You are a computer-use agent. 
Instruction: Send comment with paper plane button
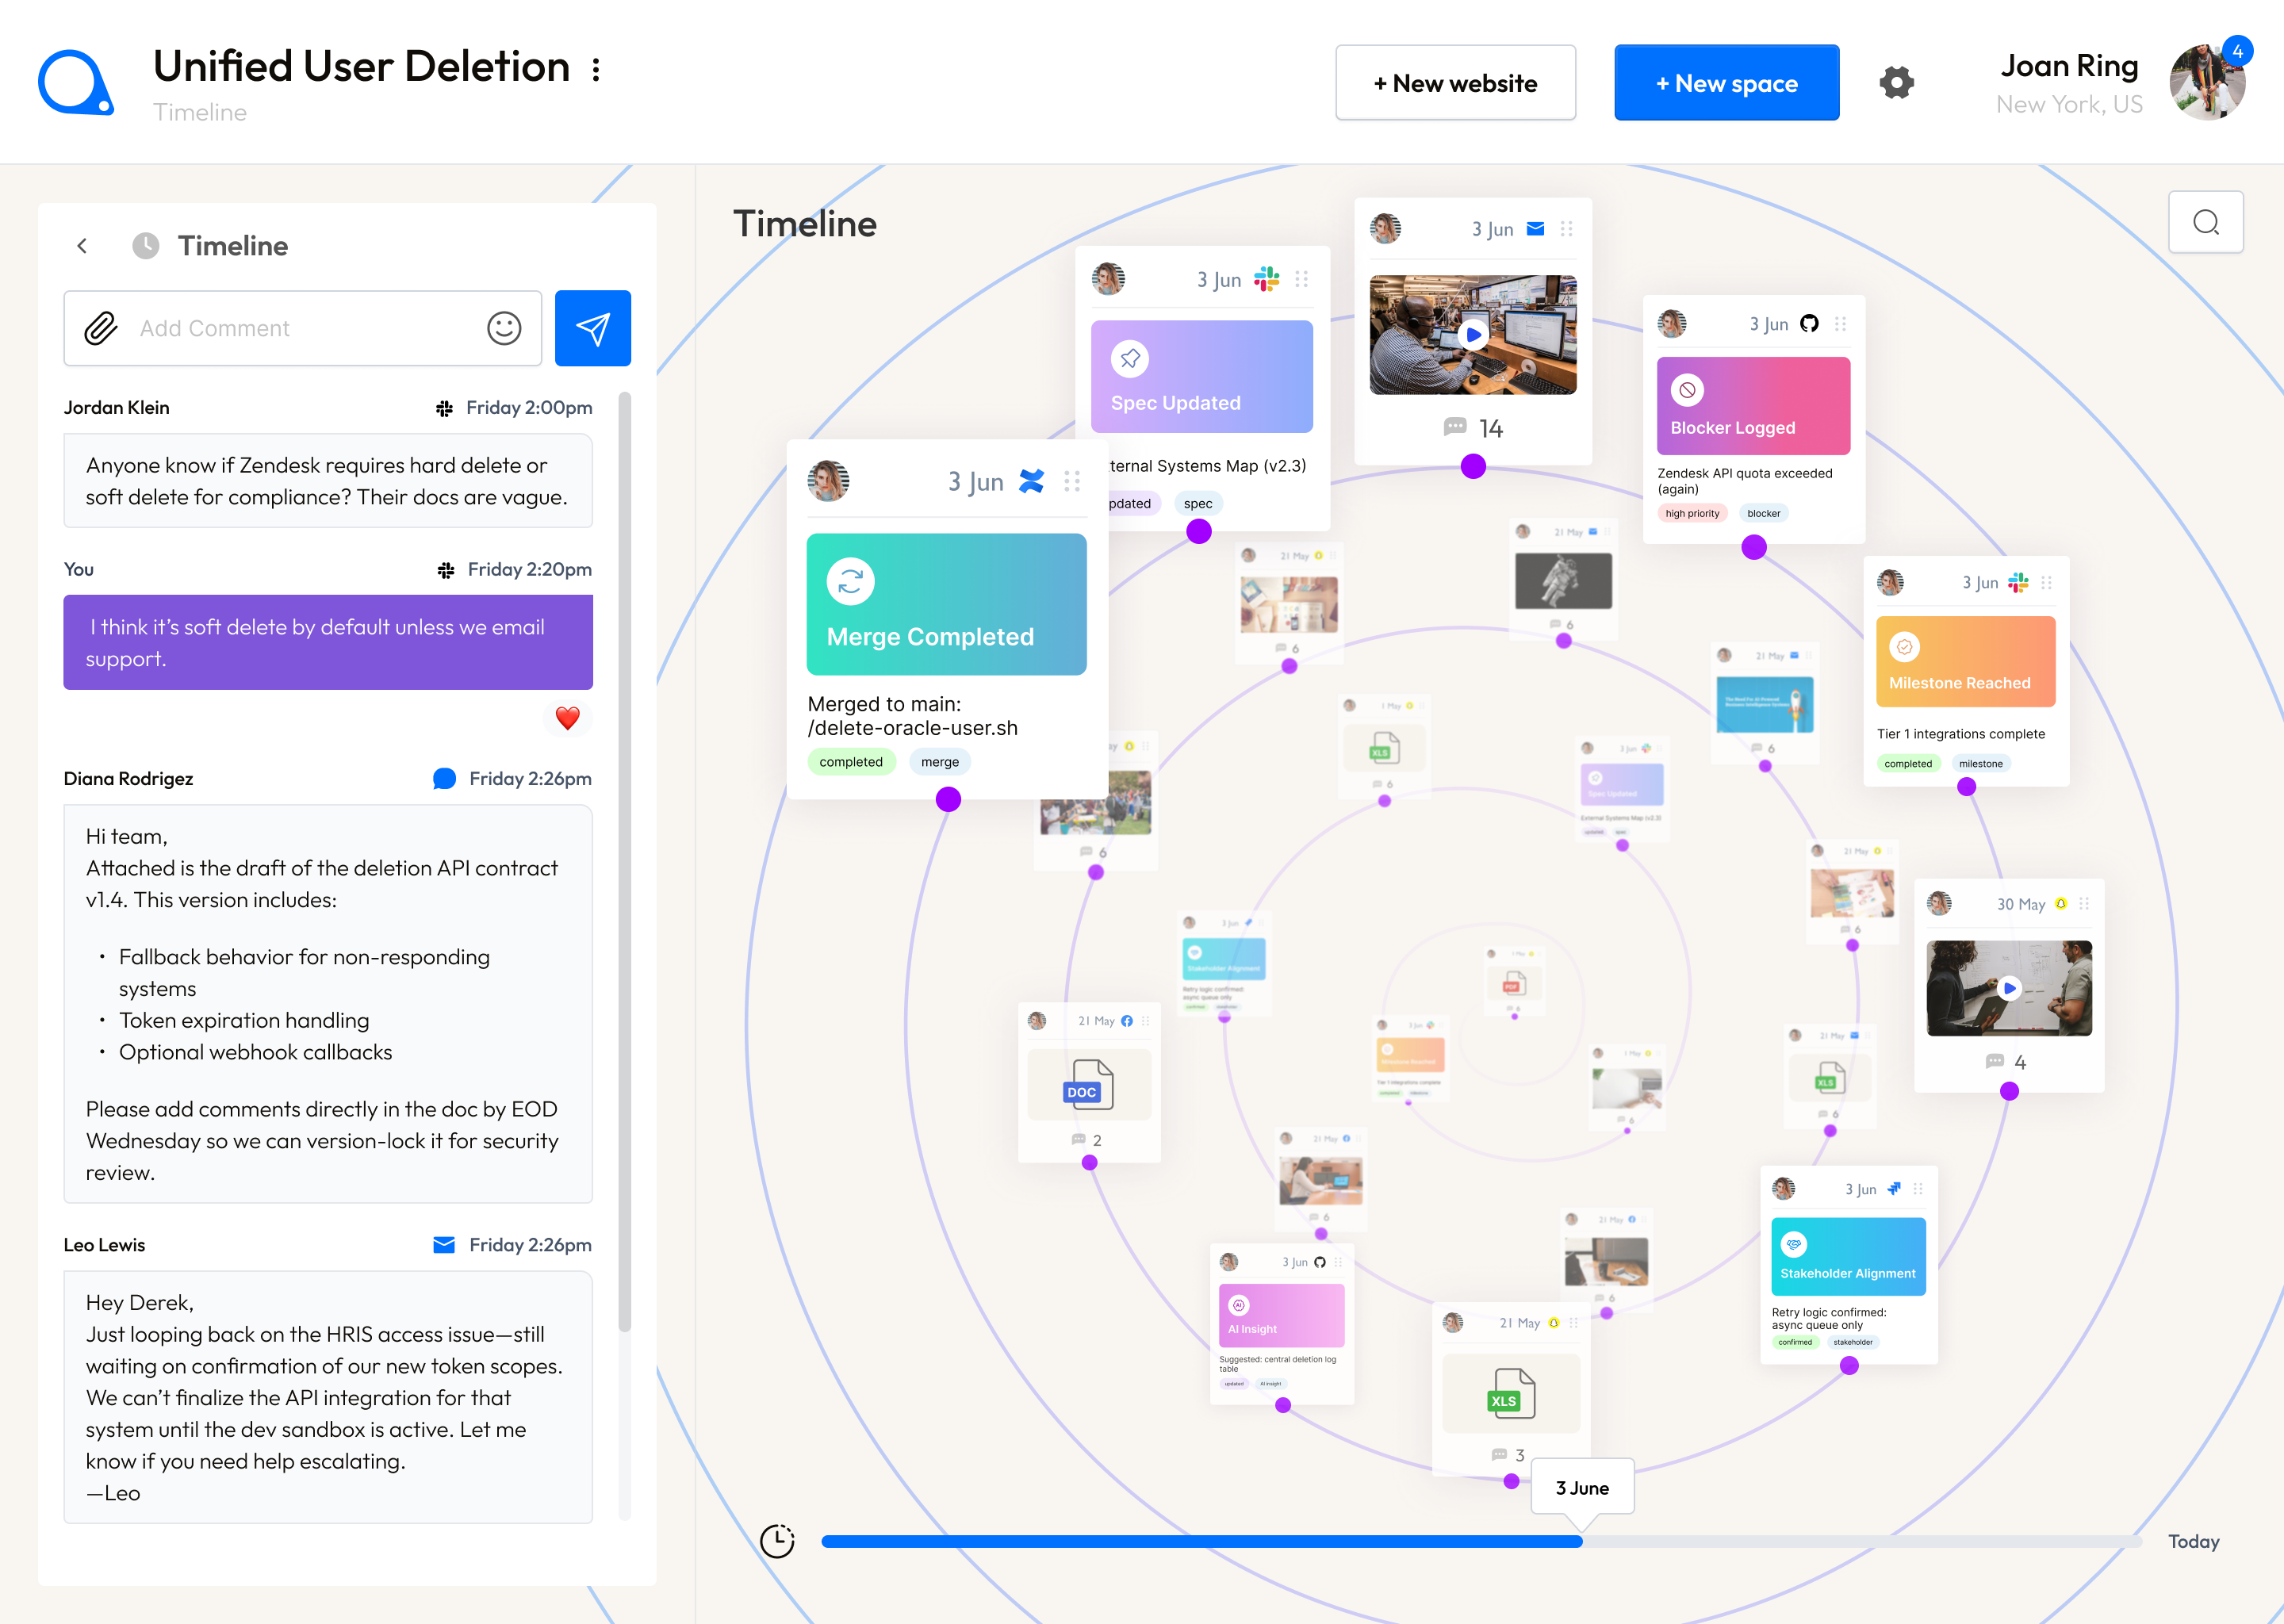pyautogui.click(x=592, y=328)
